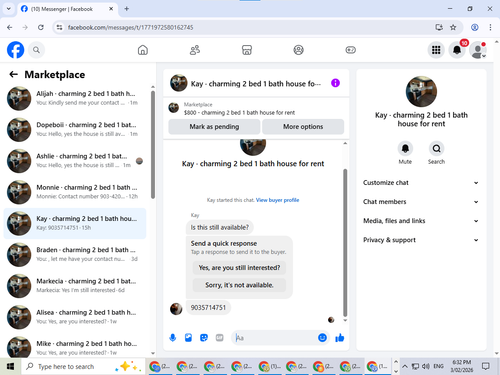Screen dimensions: 500x375
Task: Open Chrome three-dot menu
Action: pos(490,27)
